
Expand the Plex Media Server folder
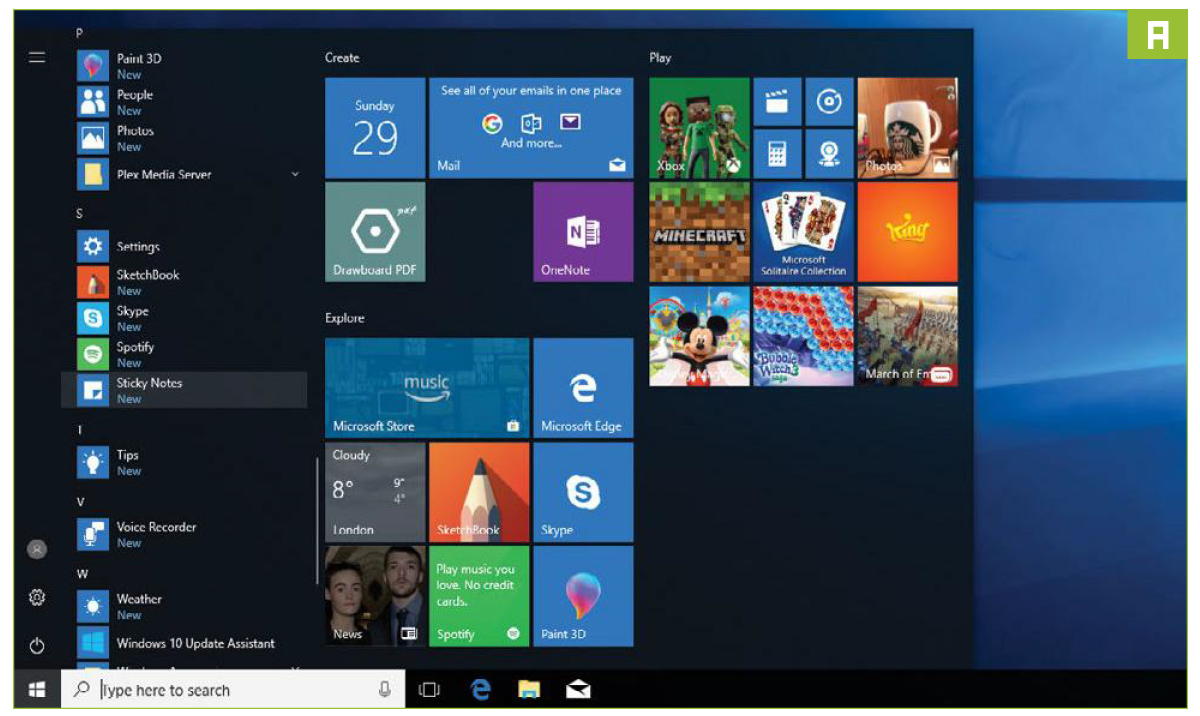184,174
